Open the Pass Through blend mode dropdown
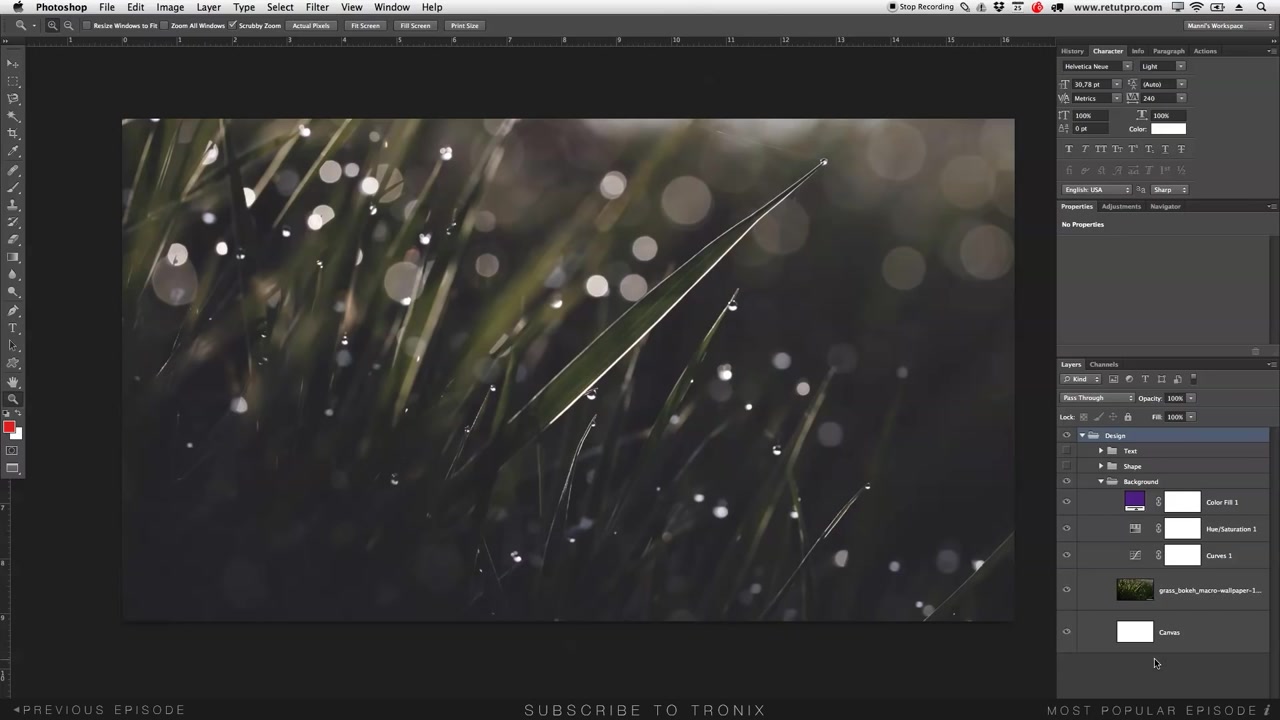Image resolution: width=1280 pixels, height=720 pixels. click(x=1097, y=397)
